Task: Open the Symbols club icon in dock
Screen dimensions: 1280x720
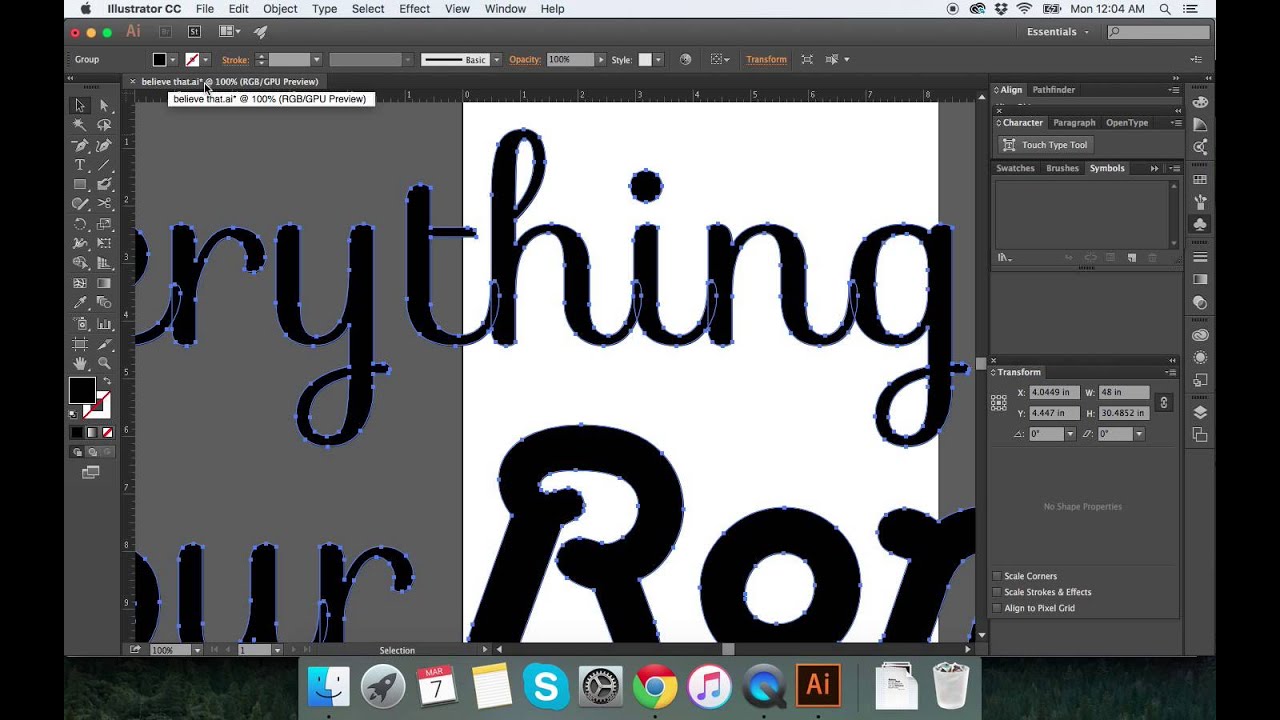Action: 1200,225
